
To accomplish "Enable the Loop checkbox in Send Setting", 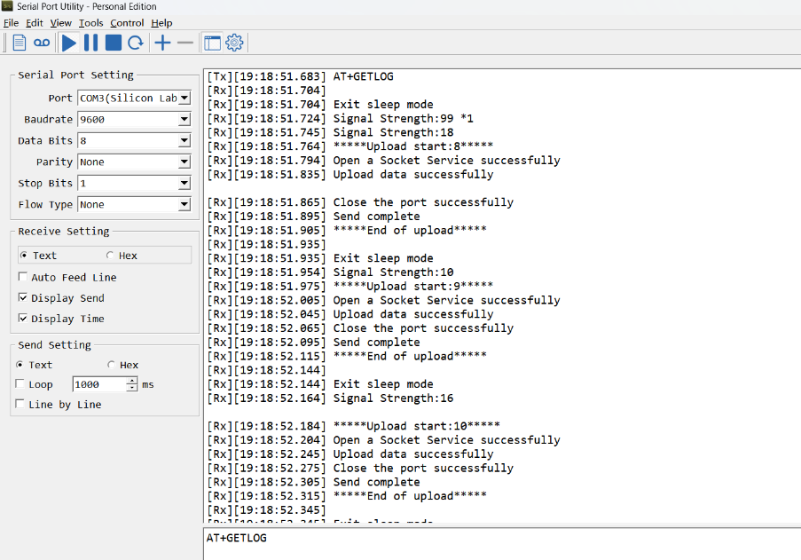I will (x=20, y=384).
